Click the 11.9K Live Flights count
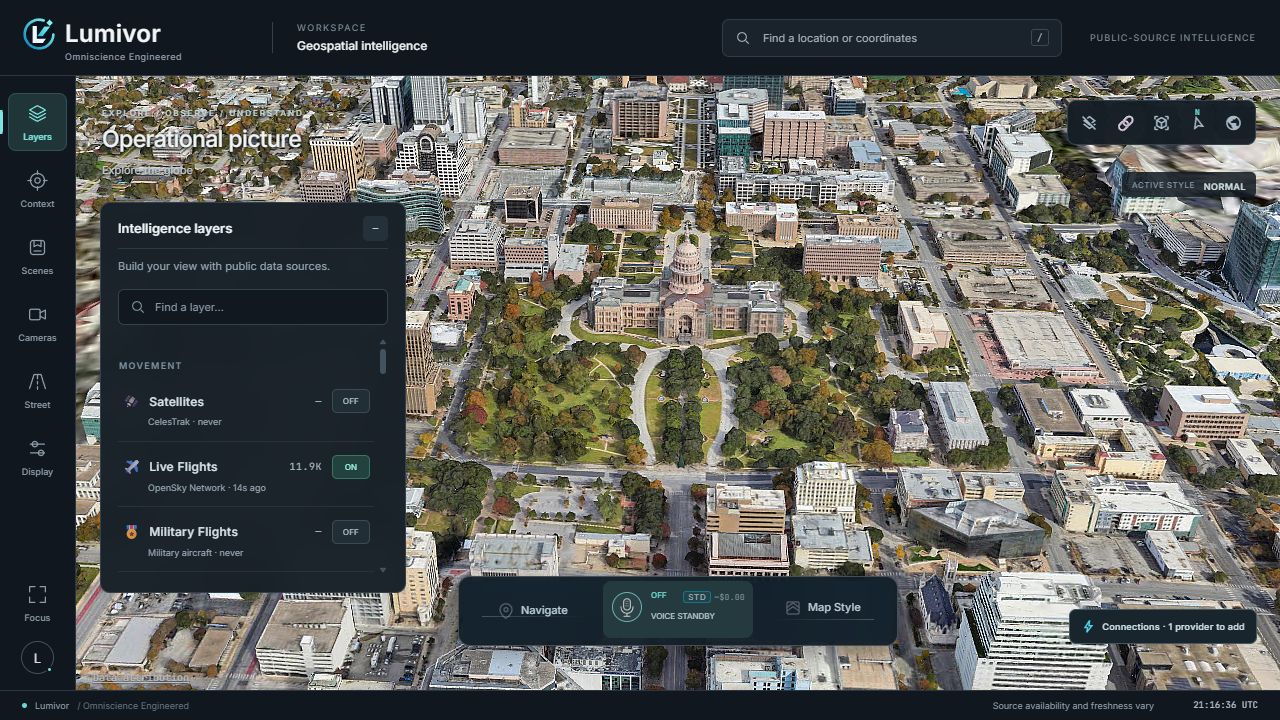The height and width of the screenshot is (720, 1280). pos(305,467)
